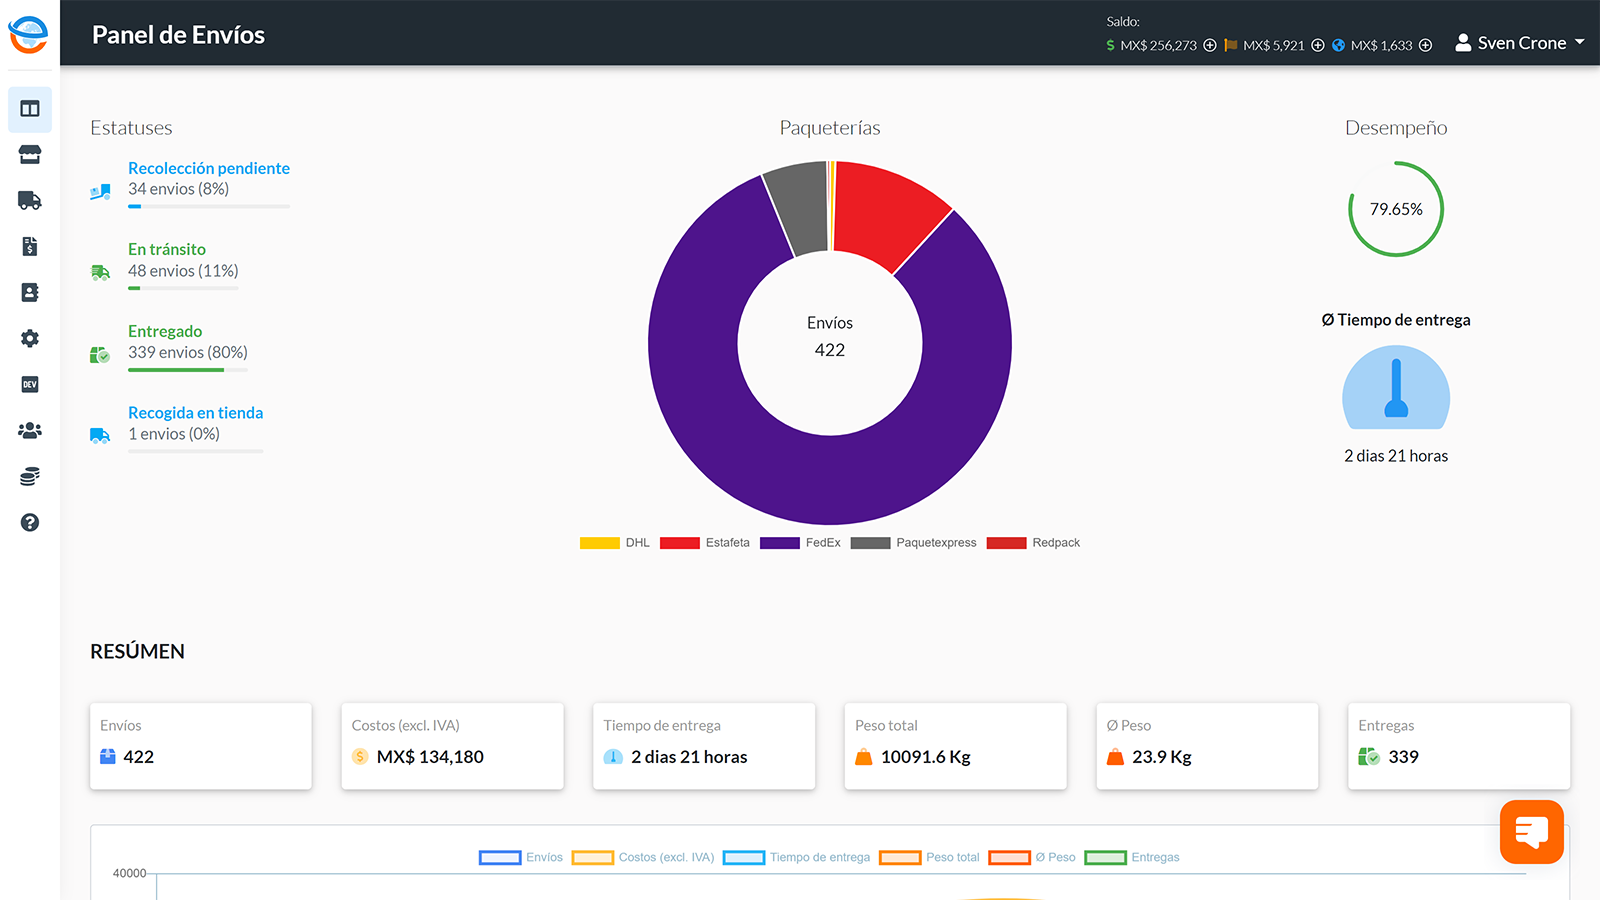The image size is (1600, 900).
Task: Toggle Envíos series in bottom chart legend
Action: 521,857
